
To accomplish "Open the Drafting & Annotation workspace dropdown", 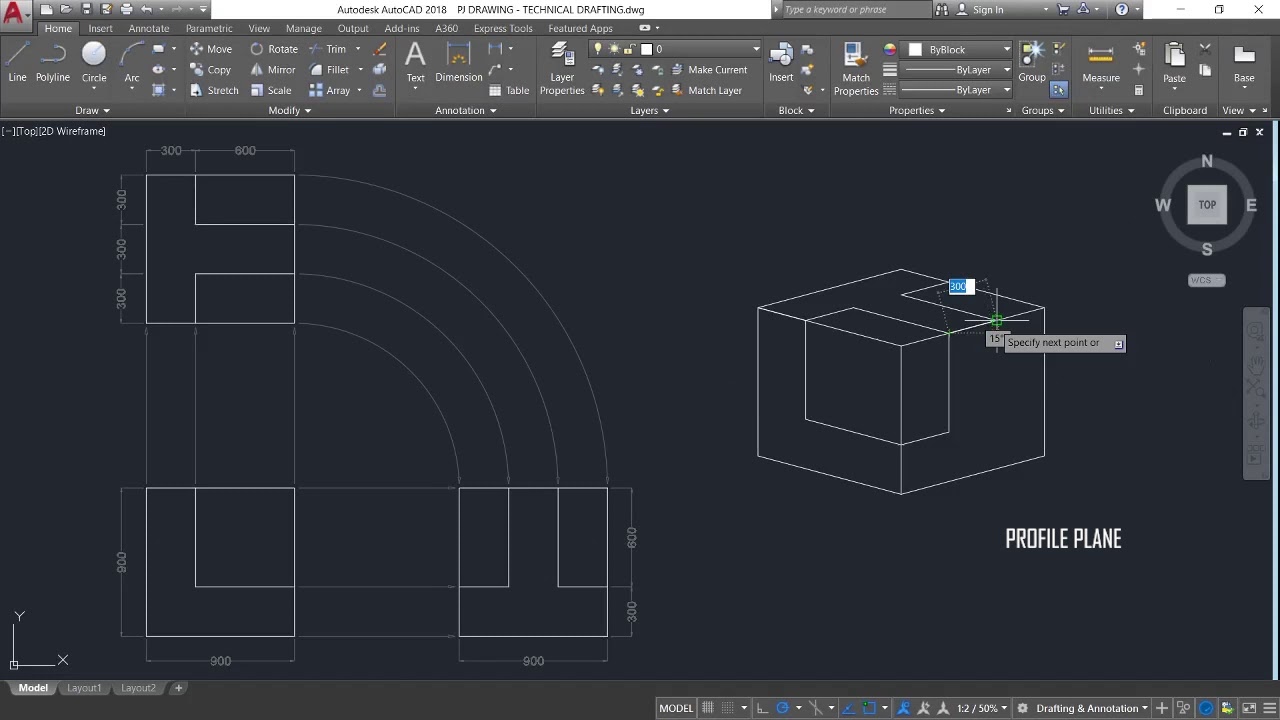I will 1092,708.
